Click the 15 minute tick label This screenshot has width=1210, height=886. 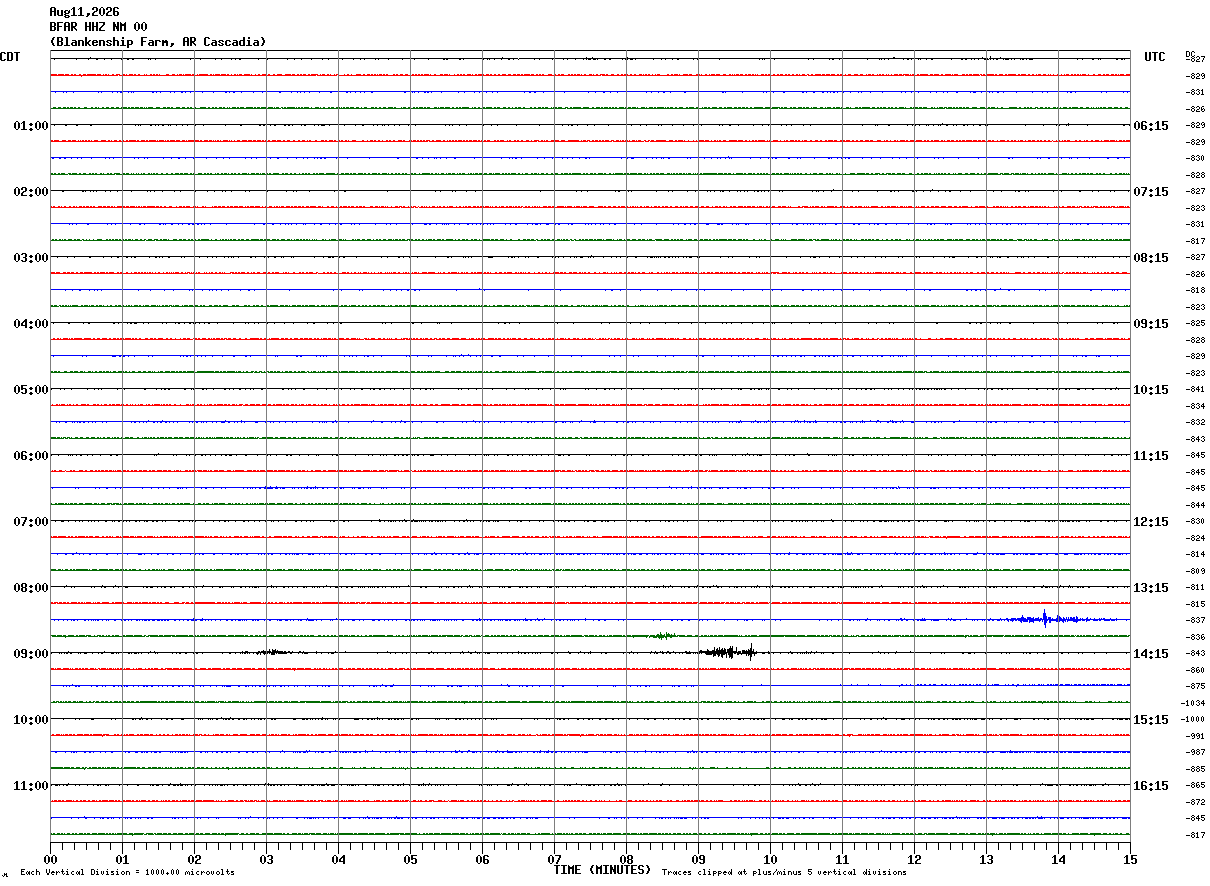click(1130, 859)
